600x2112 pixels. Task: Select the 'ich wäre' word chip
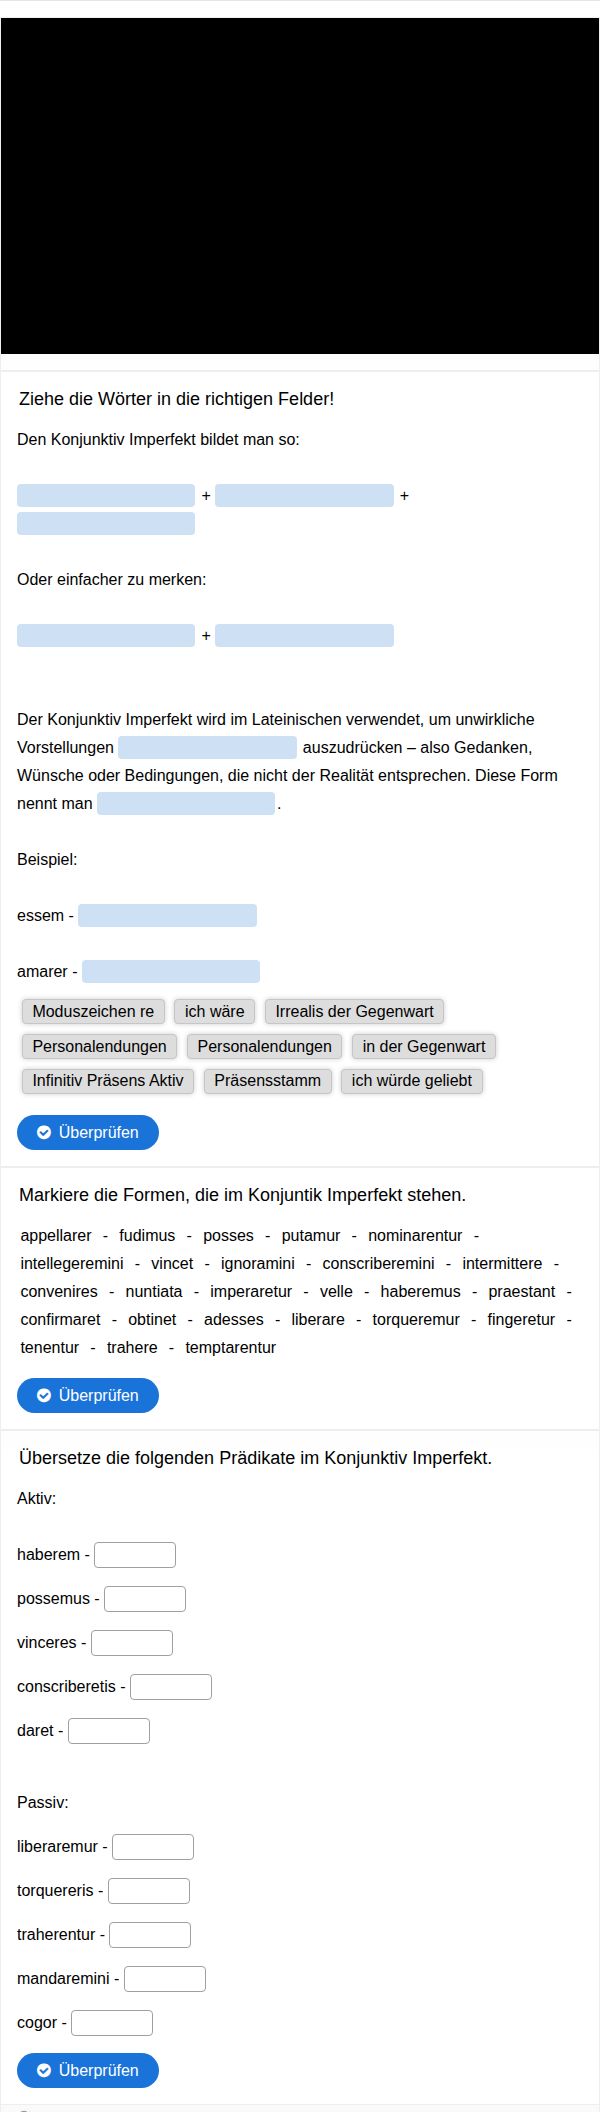coord(215,1011)
